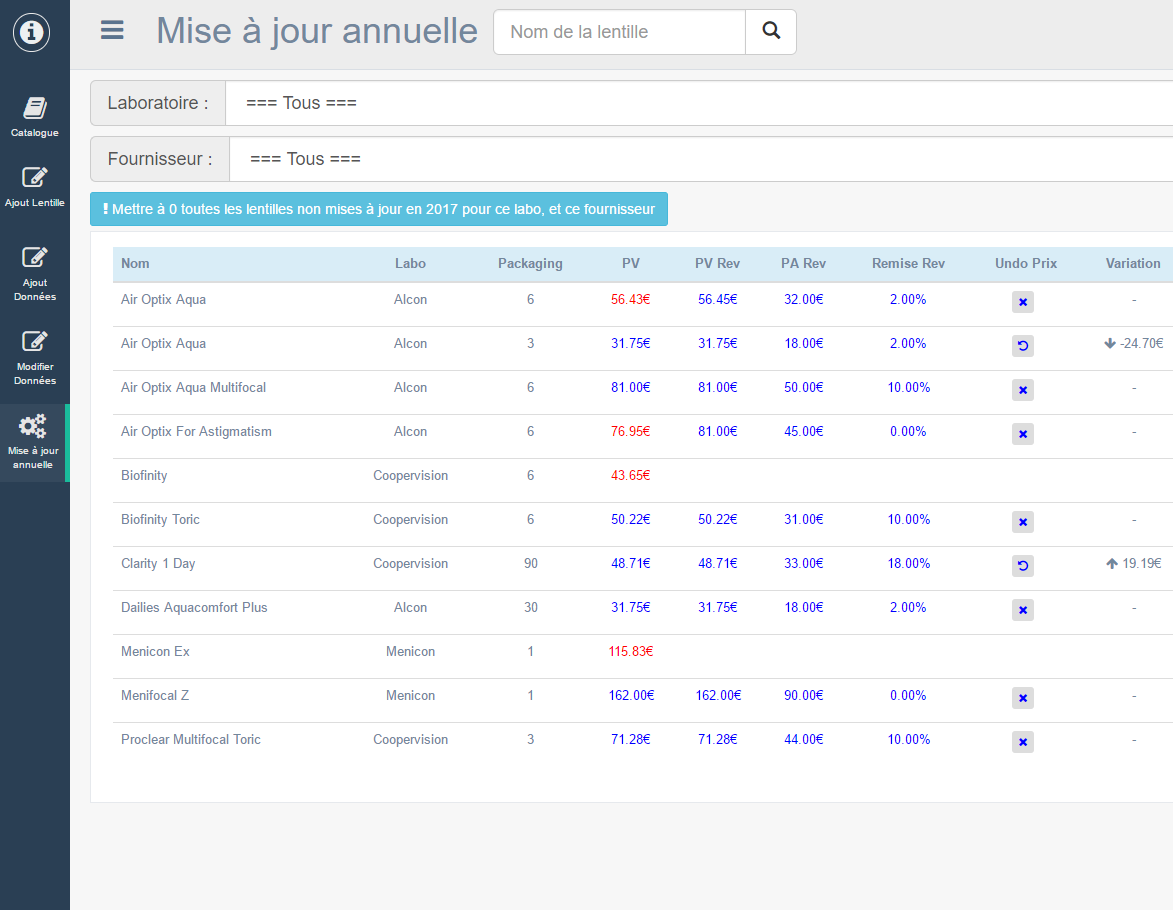Click x icon for Proclear Multifocal Toric

coord(1022,742)
